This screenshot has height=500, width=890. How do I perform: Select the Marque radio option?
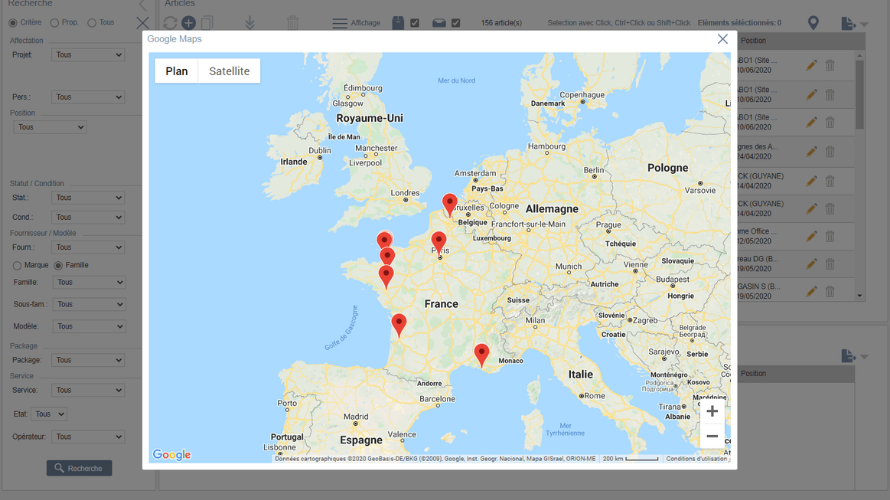pyautogui.click(x=17, y=265)
